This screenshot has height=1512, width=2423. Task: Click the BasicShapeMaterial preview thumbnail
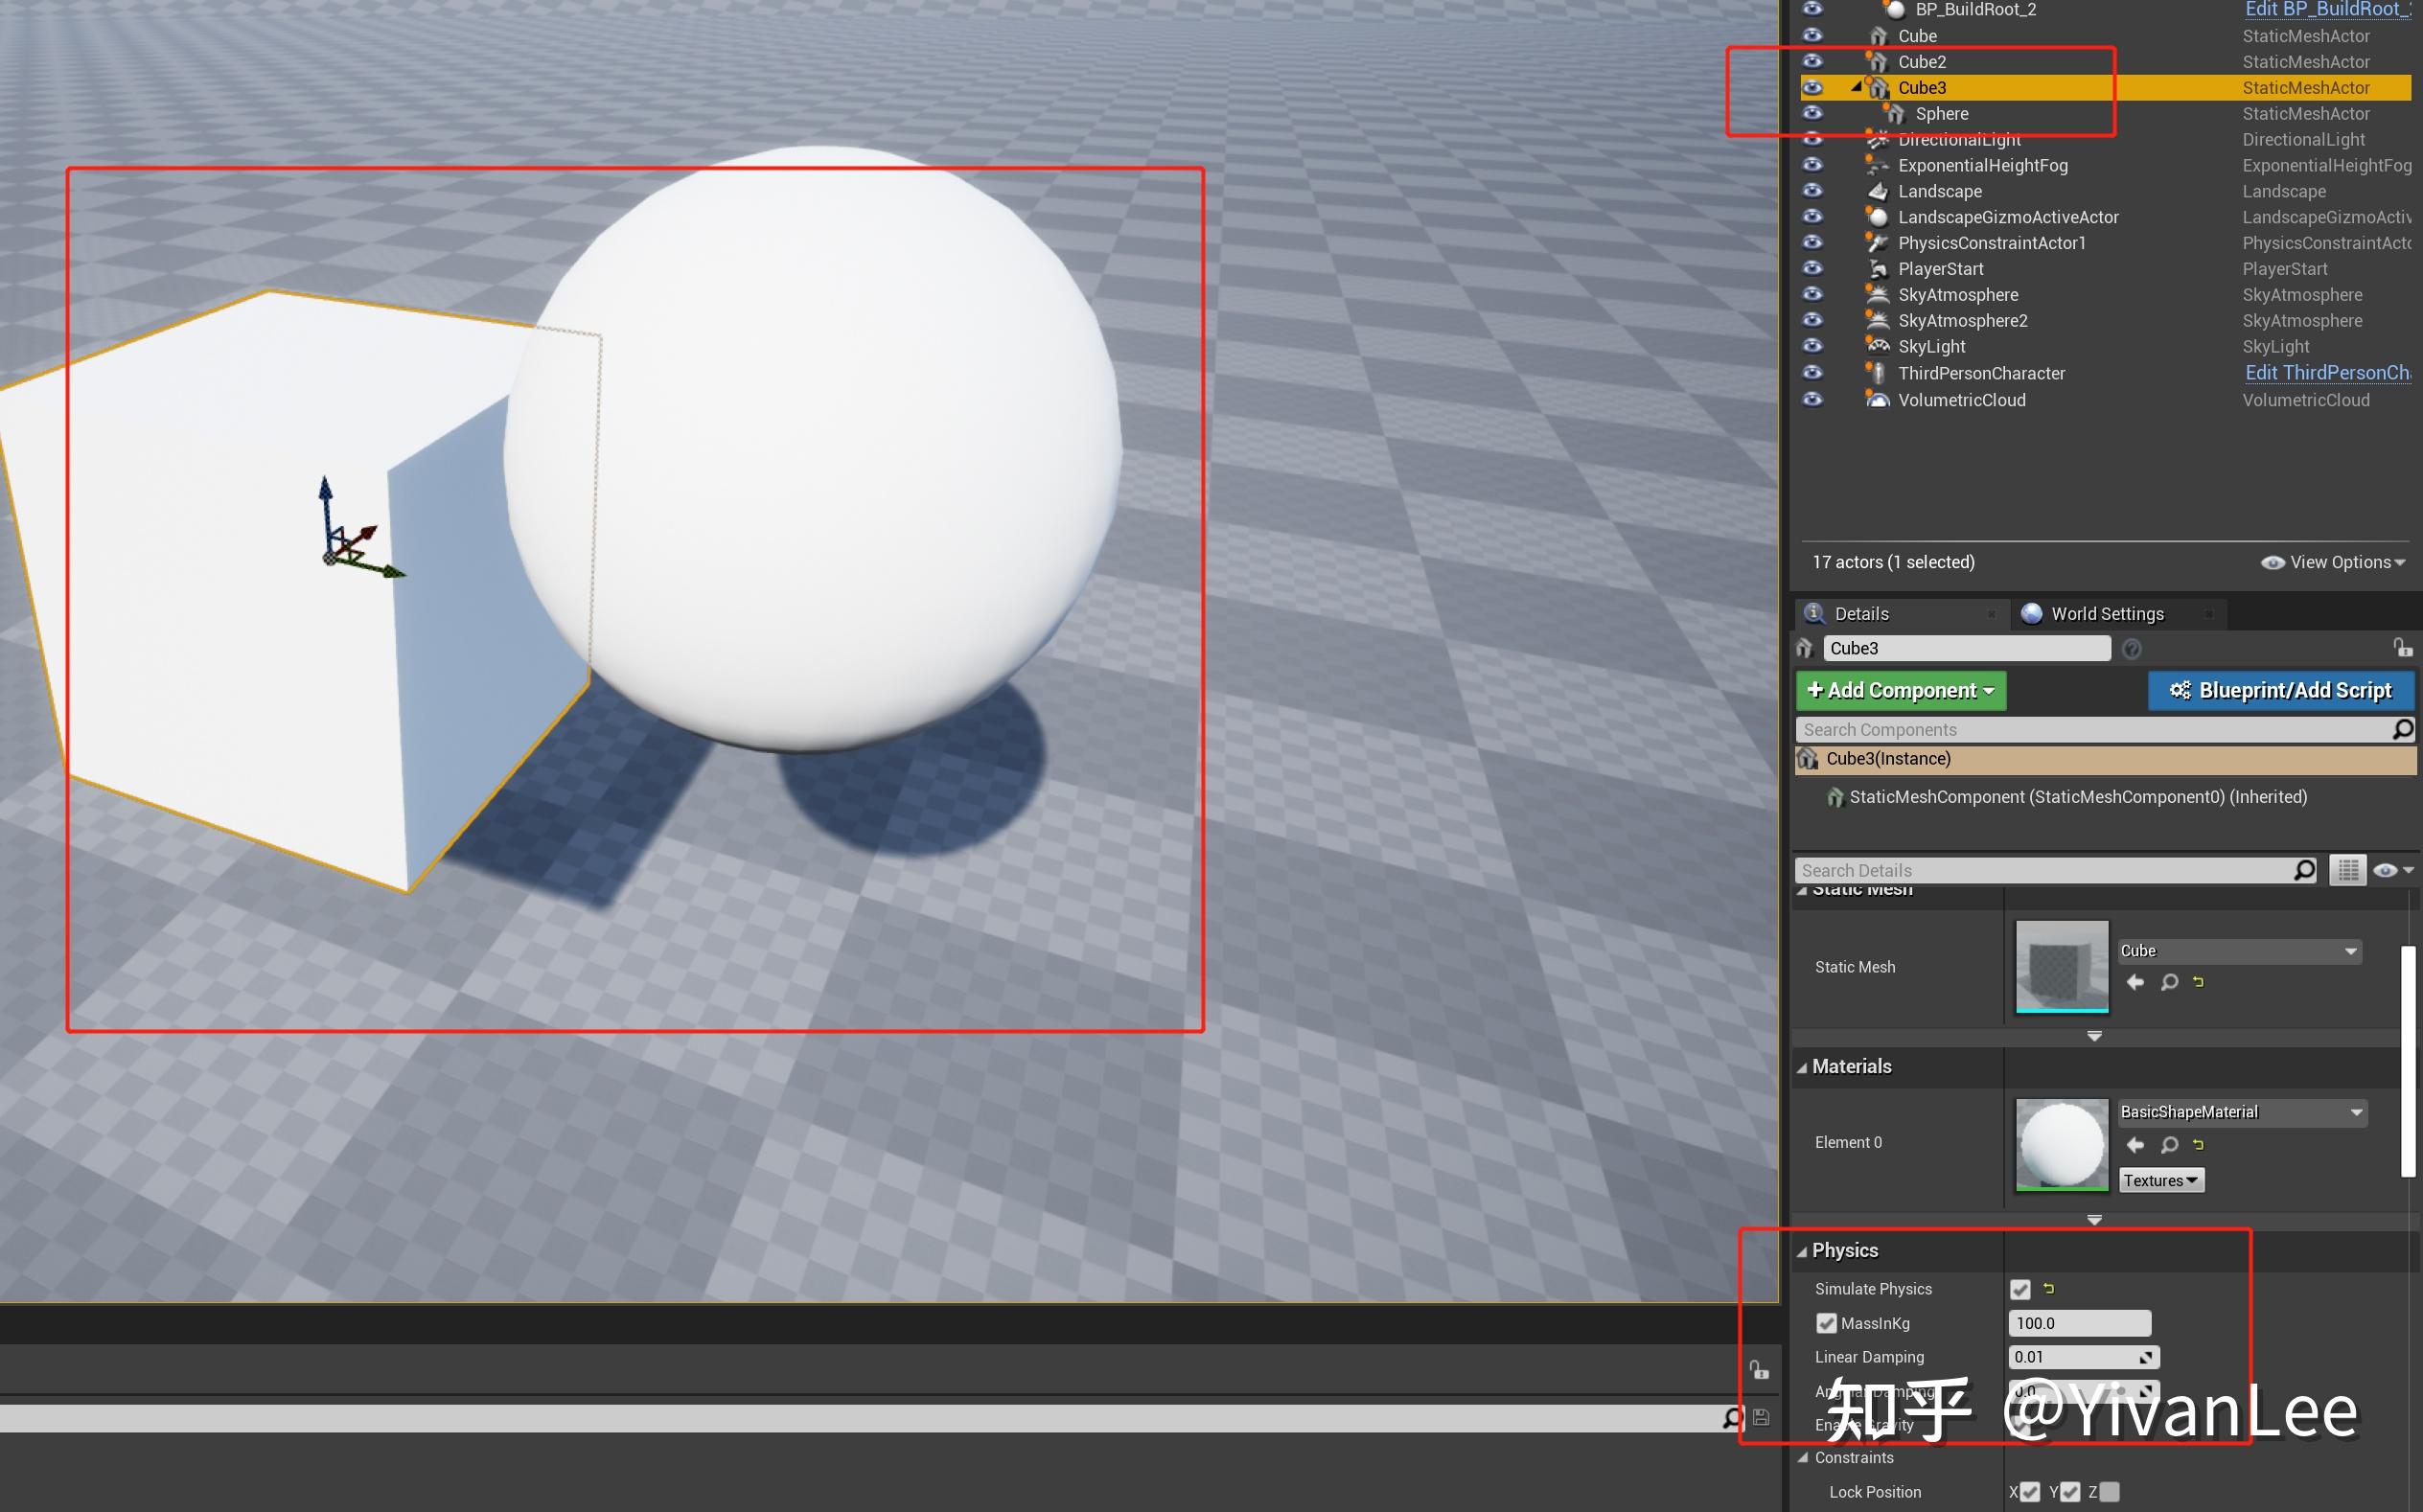coord(2062,1145)
